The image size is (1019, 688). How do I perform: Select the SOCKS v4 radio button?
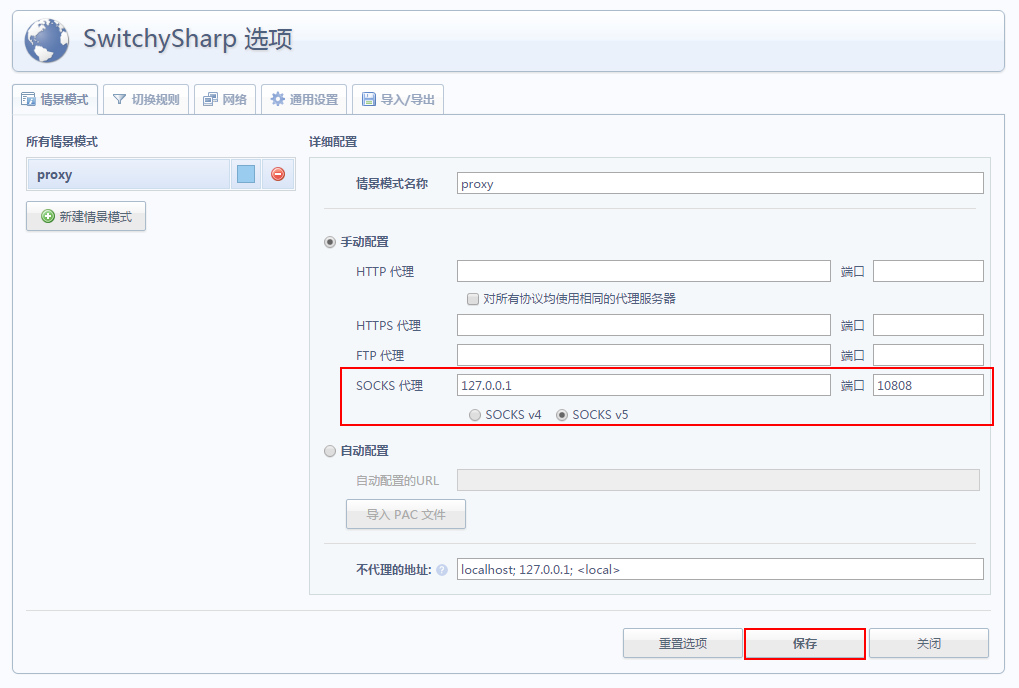tap(475, 415)
